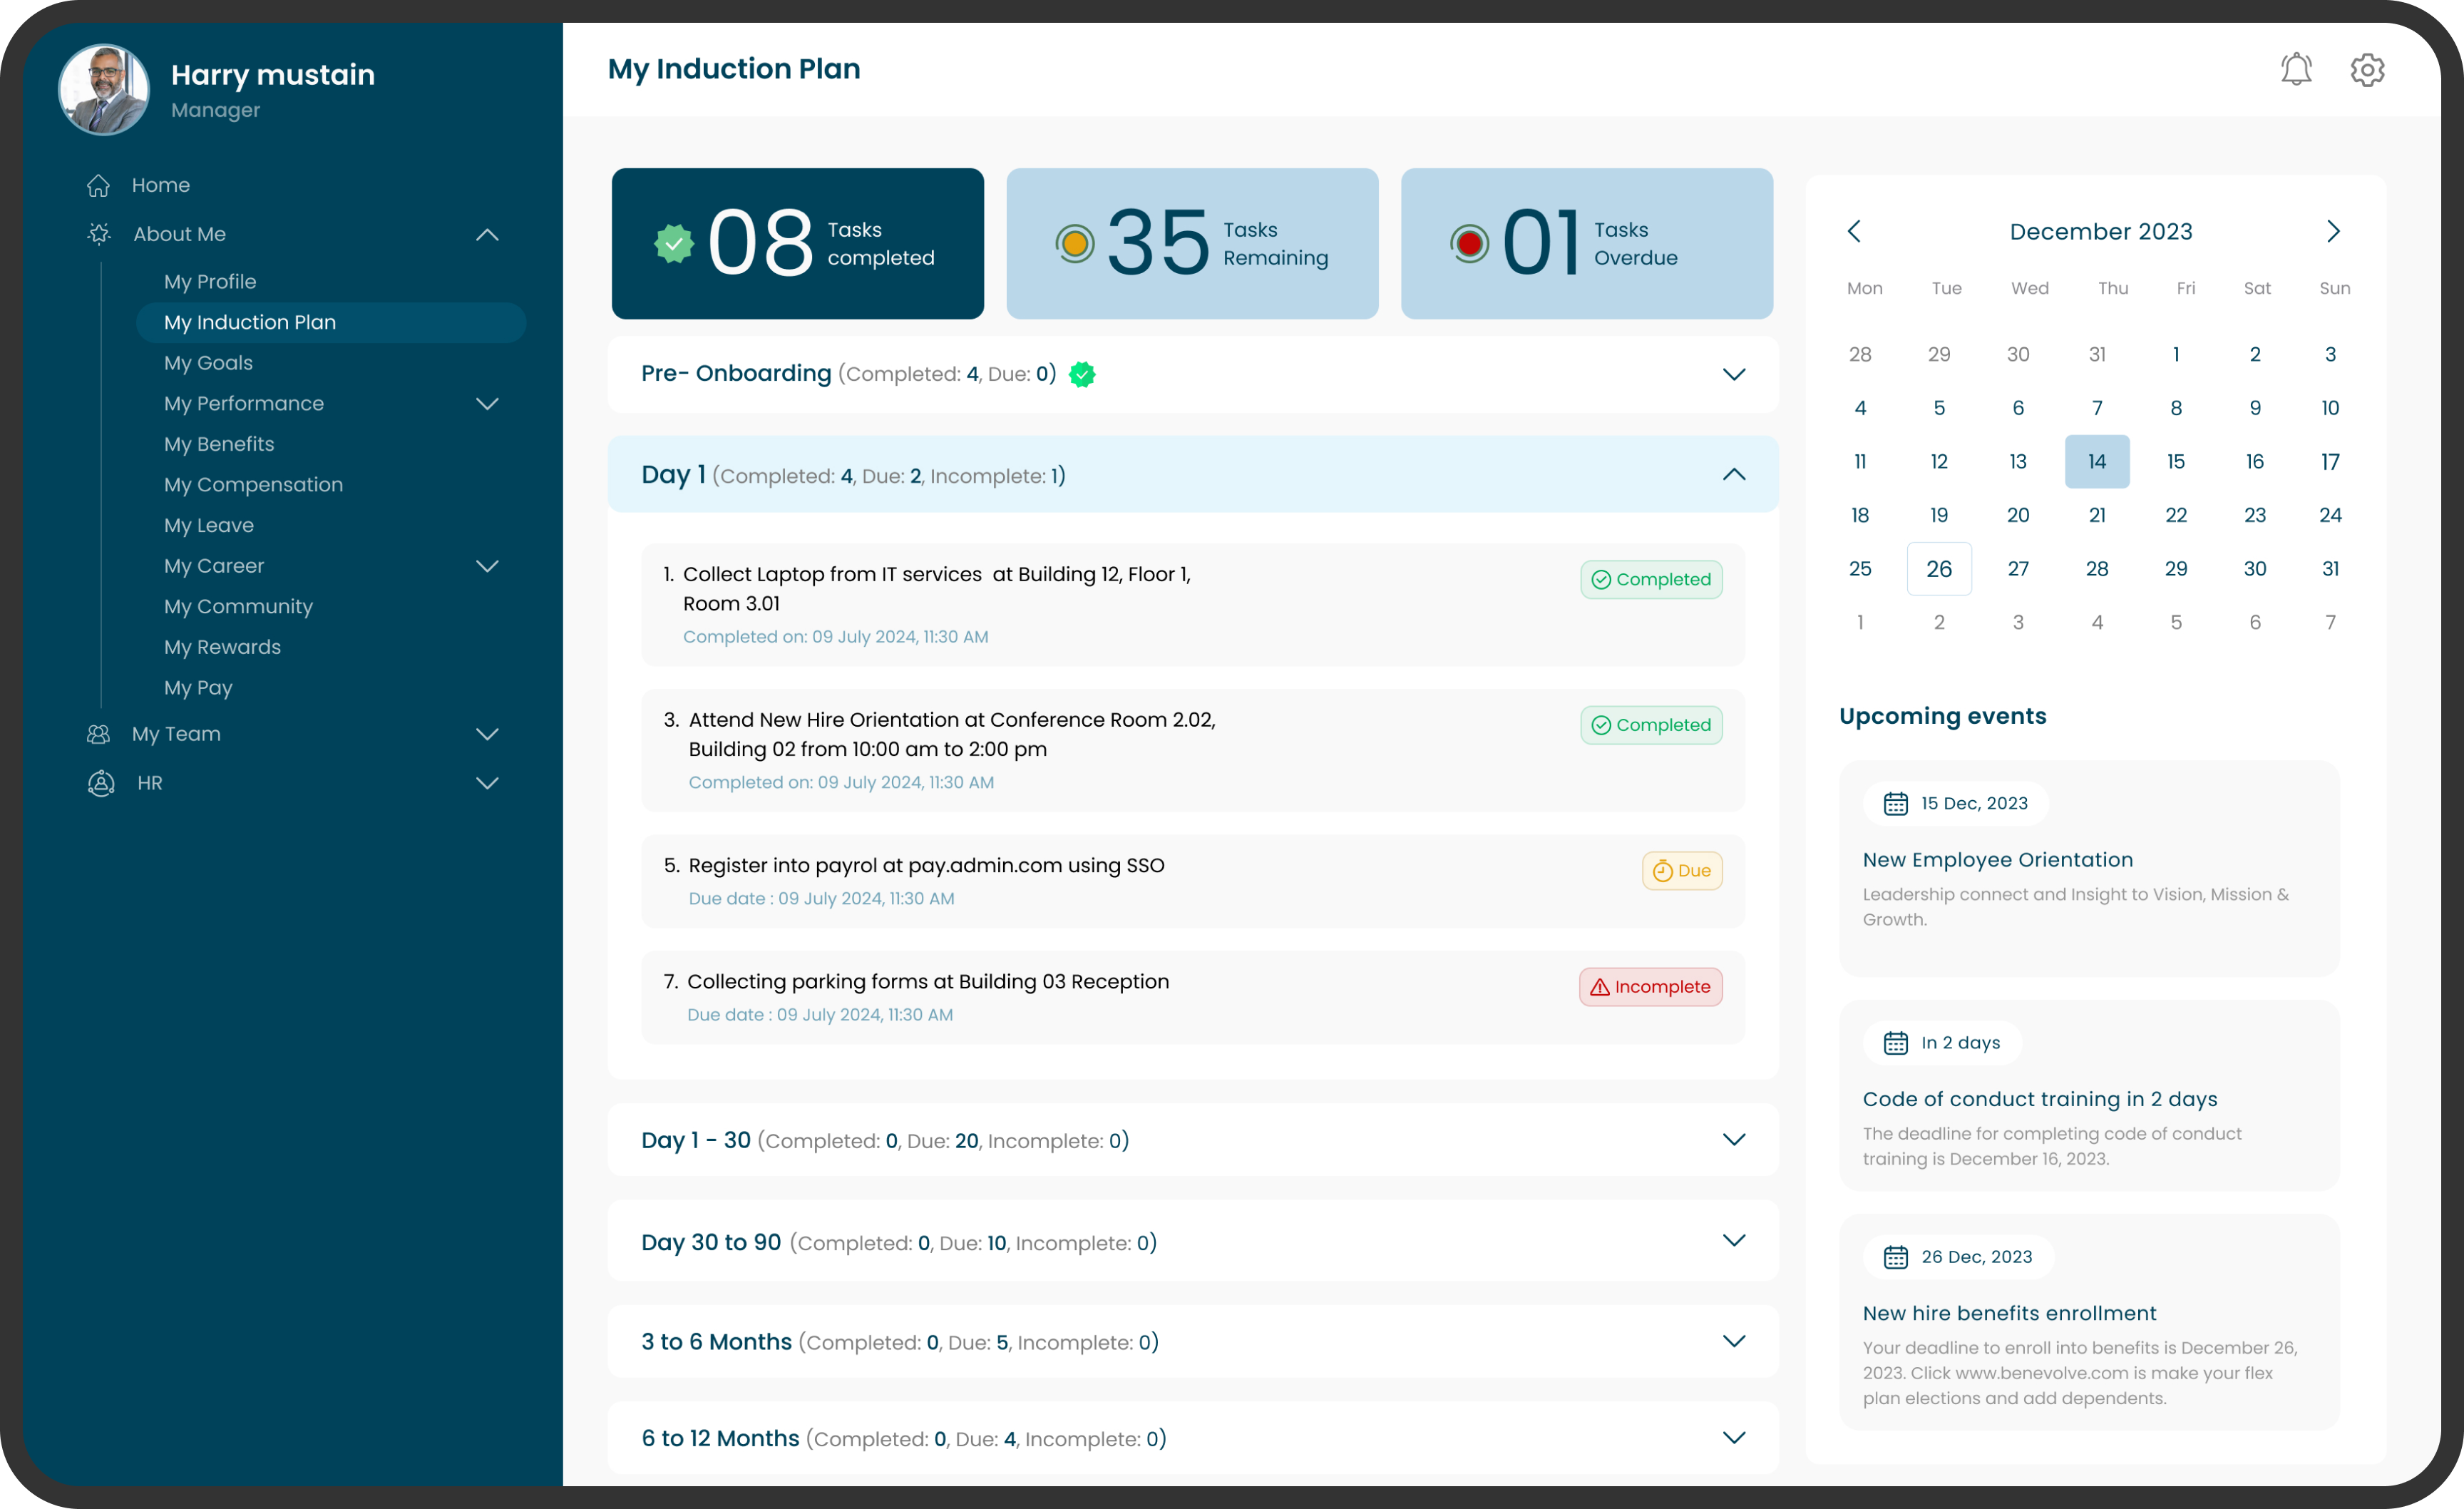This screenshot has height=1509, width=2464.
Task: Click the About Me gear icon
Action: pyautogui.click(x=99, y=234)
